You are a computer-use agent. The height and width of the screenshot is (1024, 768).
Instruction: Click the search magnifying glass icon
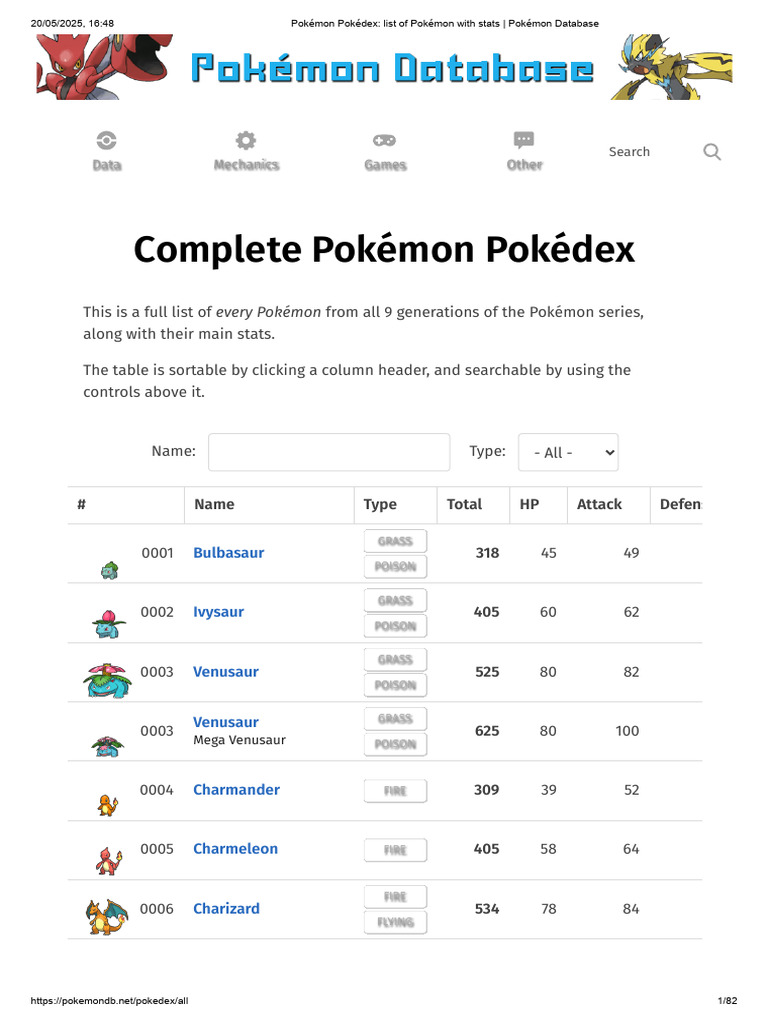click(x=712, y=152)
